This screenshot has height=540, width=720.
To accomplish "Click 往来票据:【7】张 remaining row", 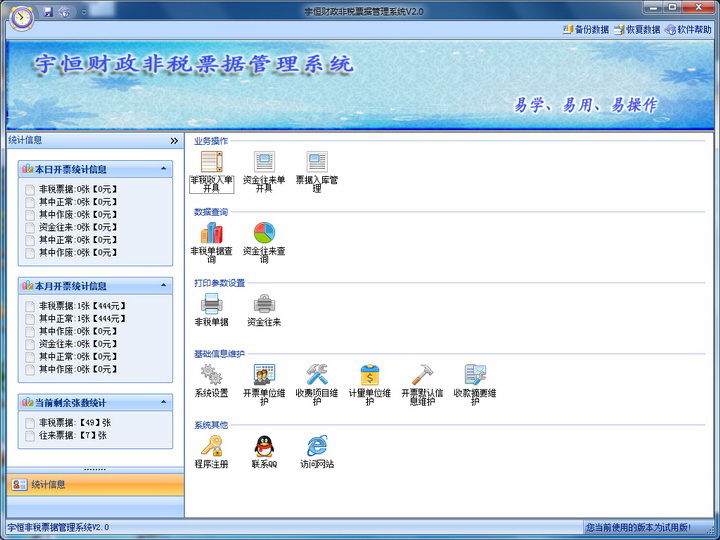I will [67, 435].
